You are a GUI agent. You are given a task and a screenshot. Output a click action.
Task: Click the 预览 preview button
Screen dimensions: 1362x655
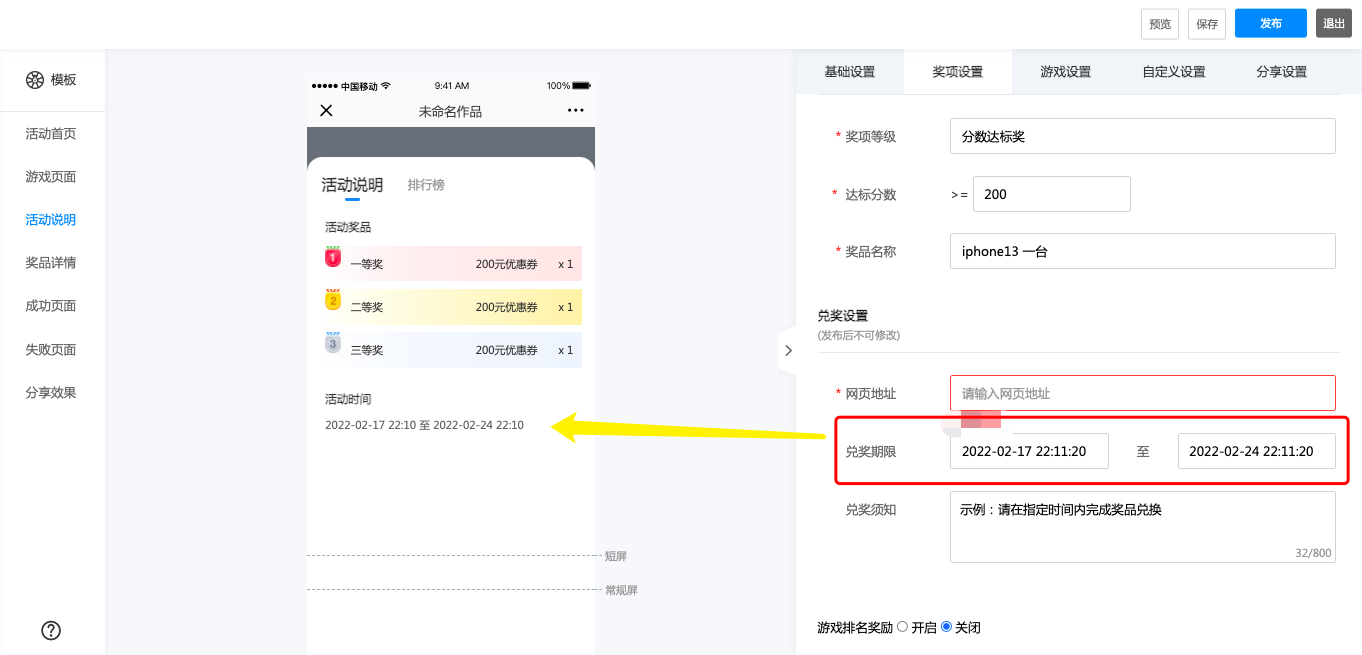1159,24
